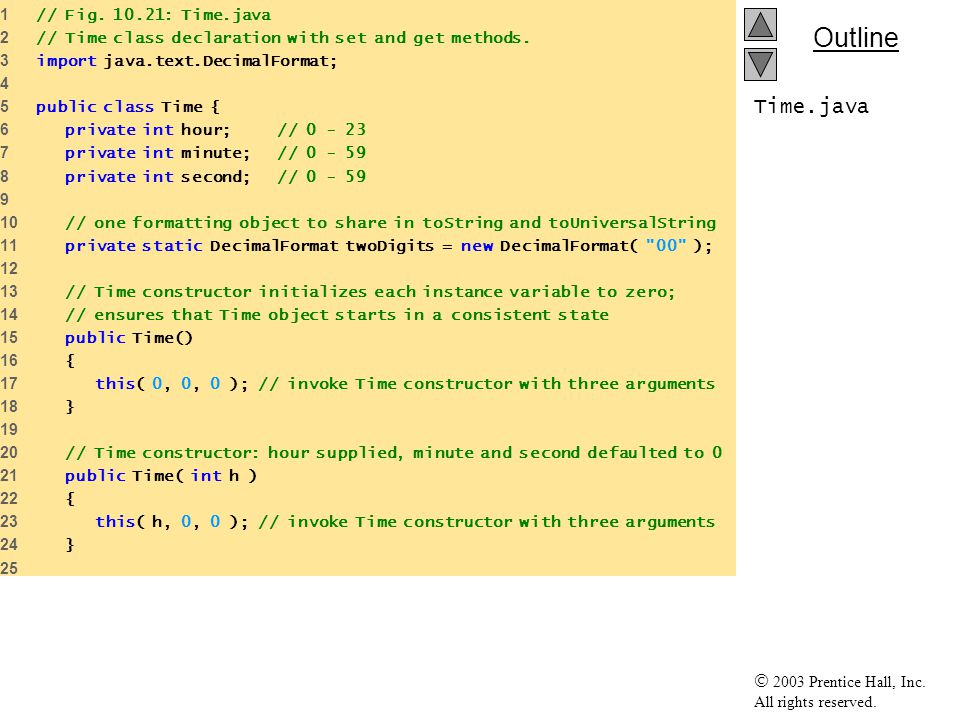Click the 'public Time( int h )' constructor line
This screenshot has width=960, height=720.
160,476
